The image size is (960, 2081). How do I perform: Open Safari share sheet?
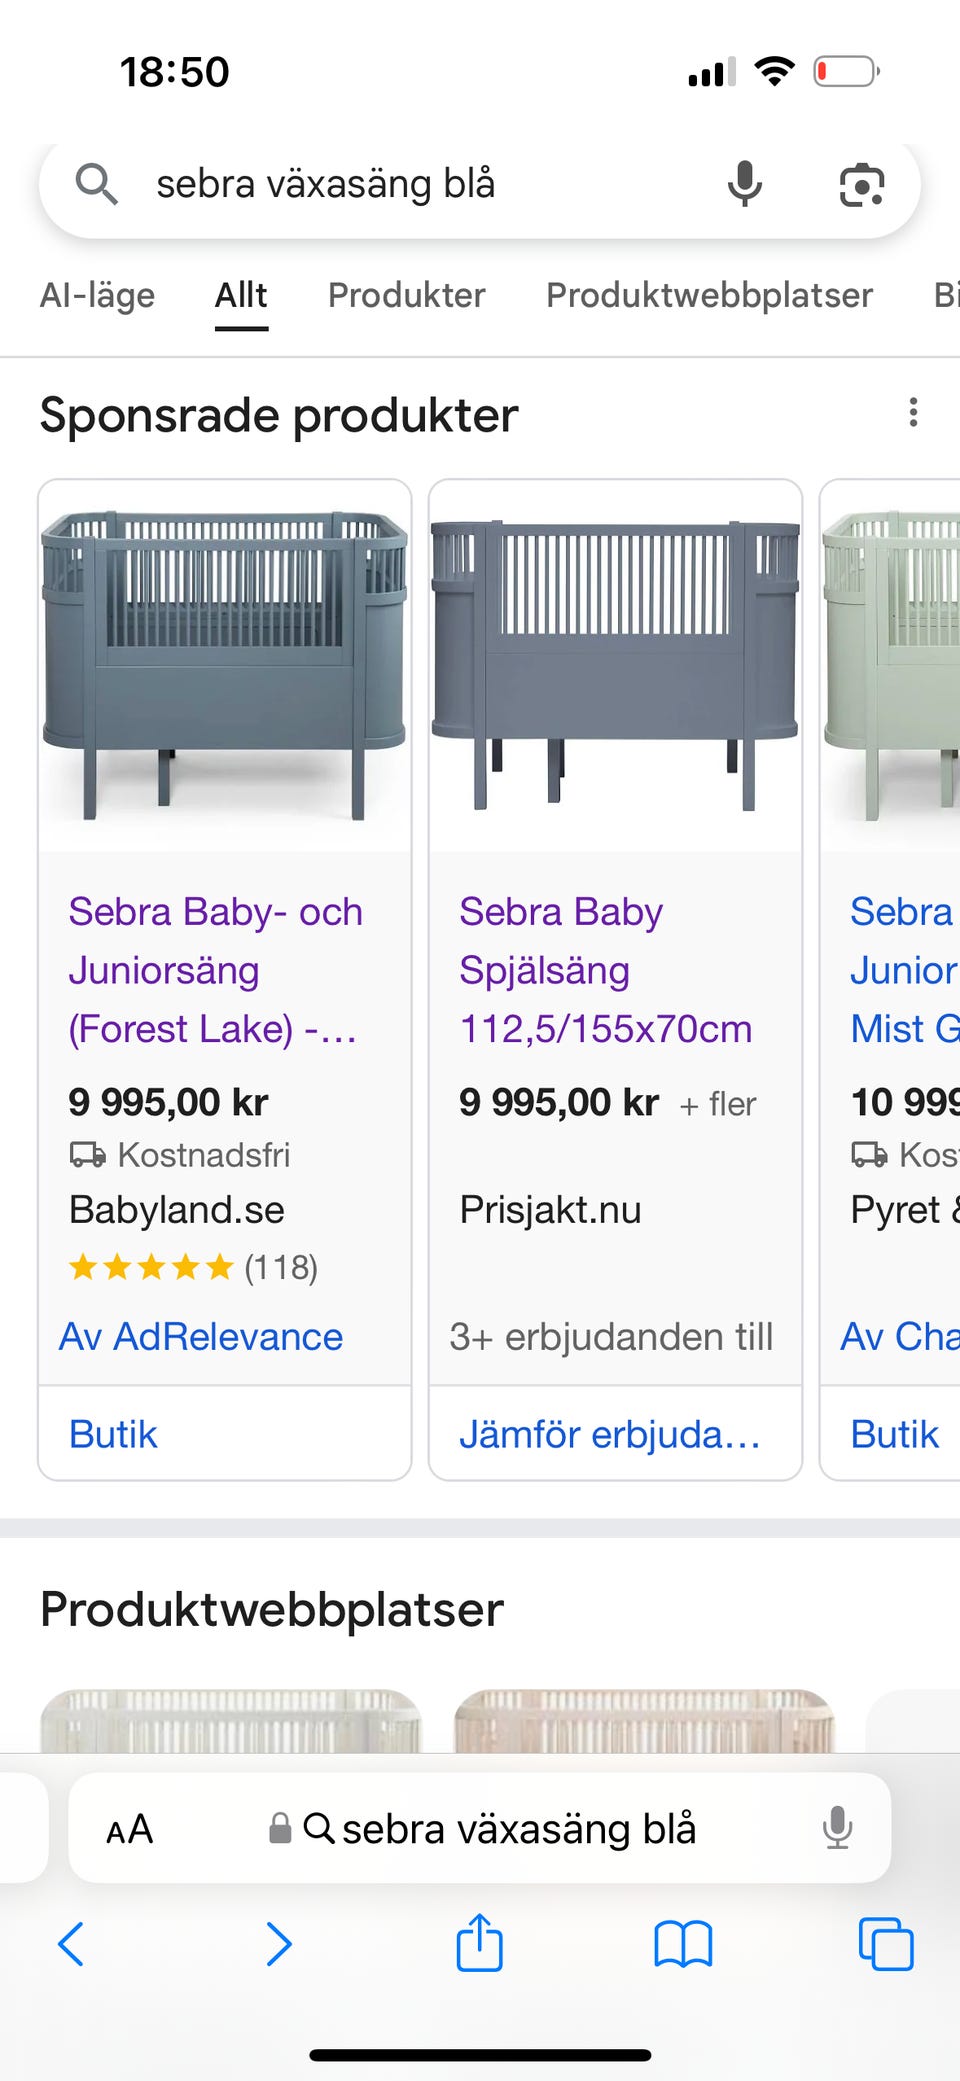click(x=480, y=1942)
